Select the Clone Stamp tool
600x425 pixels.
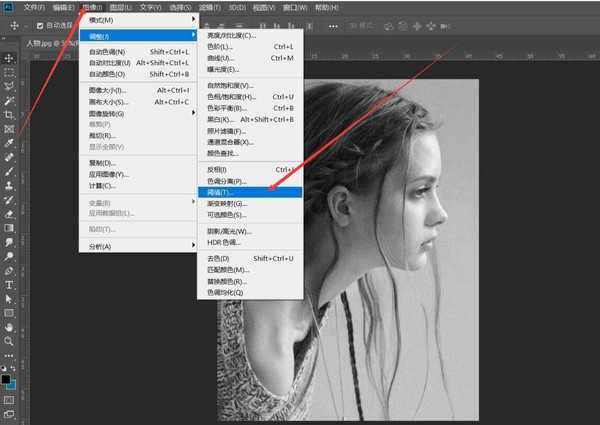click(9, 185)
